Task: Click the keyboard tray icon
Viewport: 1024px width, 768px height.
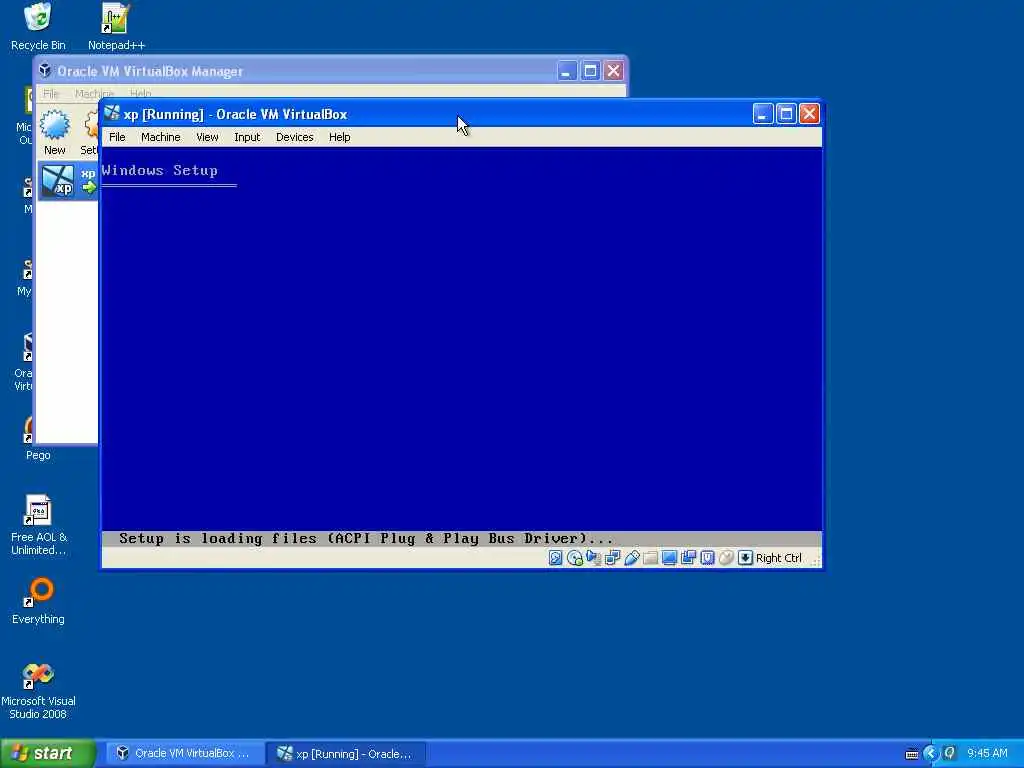Action: [x=912, y=754]
